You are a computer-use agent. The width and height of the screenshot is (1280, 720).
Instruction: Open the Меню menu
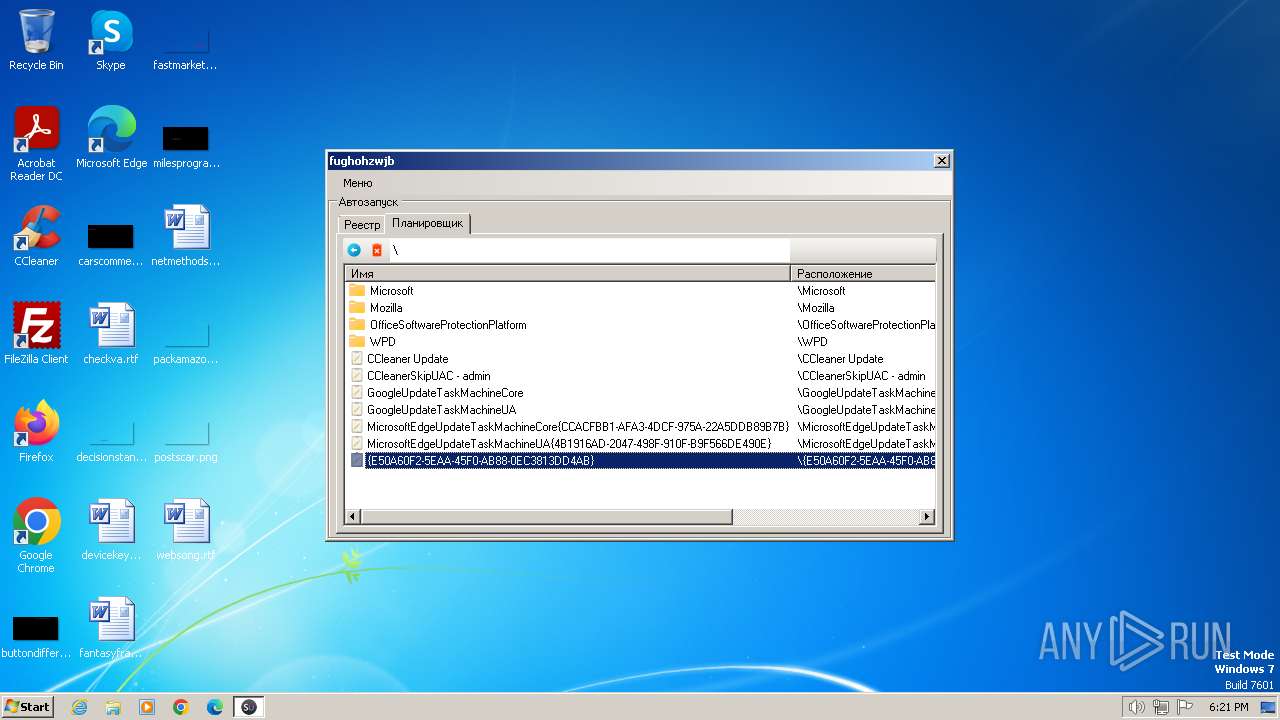[357, 183]
